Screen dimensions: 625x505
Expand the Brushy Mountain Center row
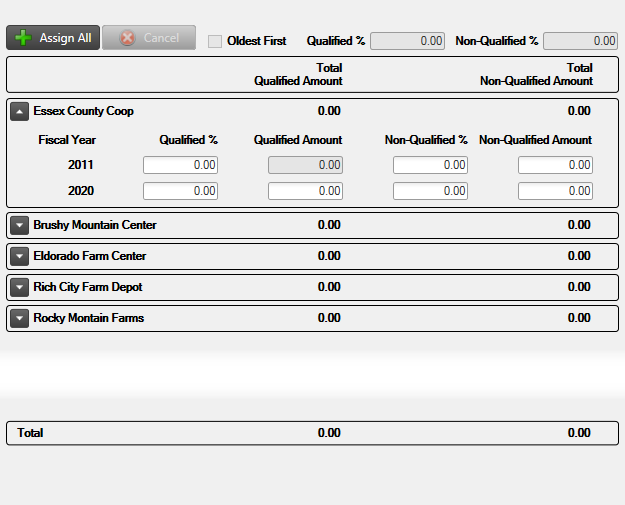[19, 226]
